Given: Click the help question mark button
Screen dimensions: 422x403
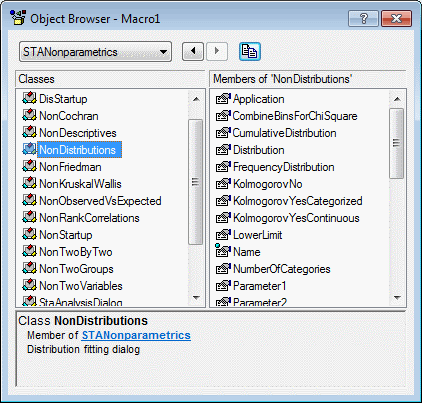Looking at the screenshot, I should pyautogui.click(x=363, y=18).
